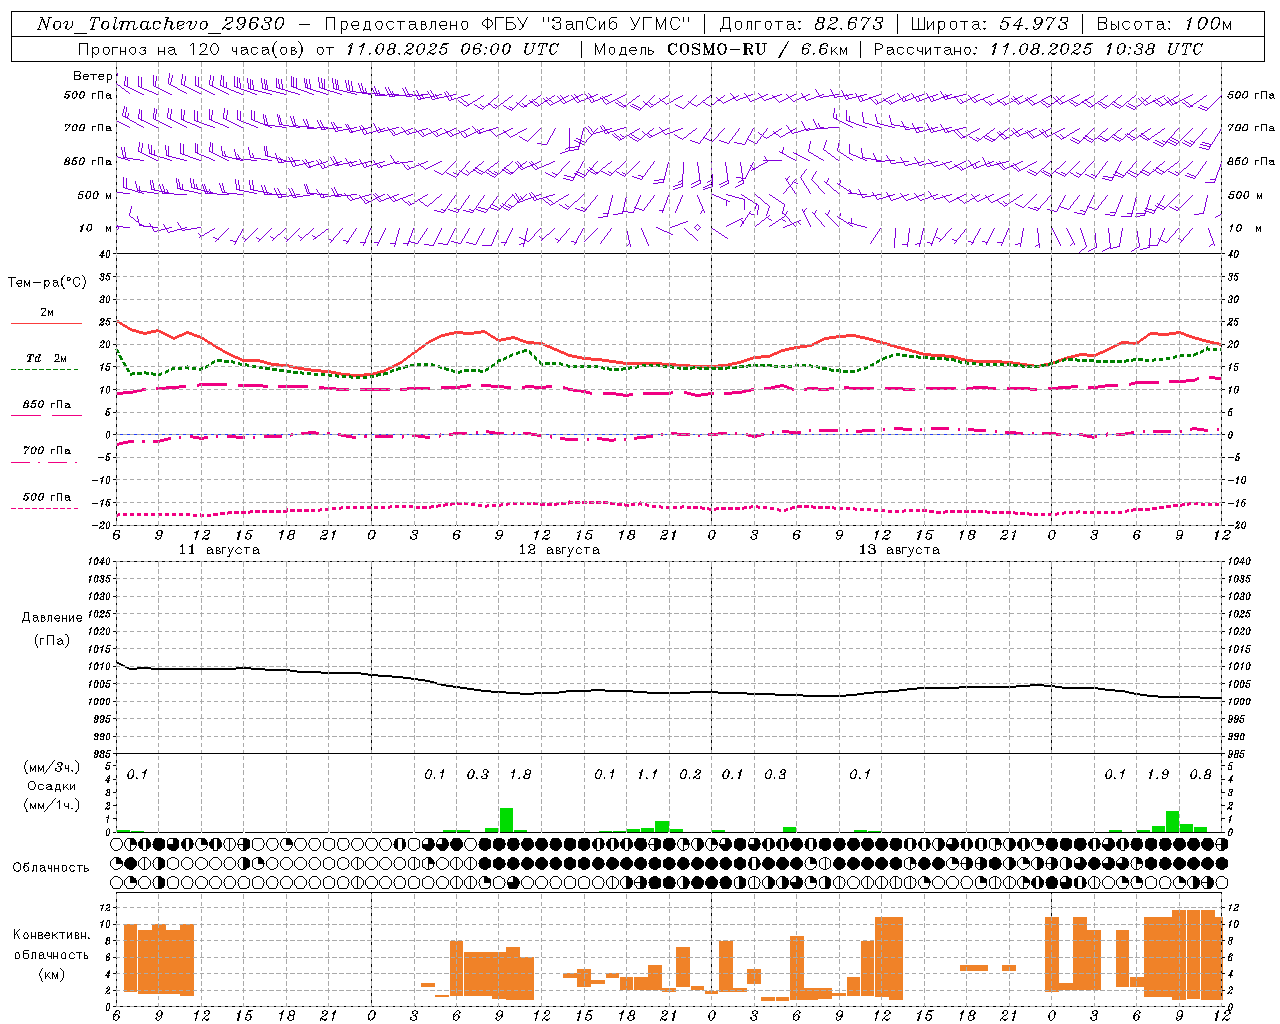Select the "Td 2м" dew point legend entry

click(x=47, y=358)
